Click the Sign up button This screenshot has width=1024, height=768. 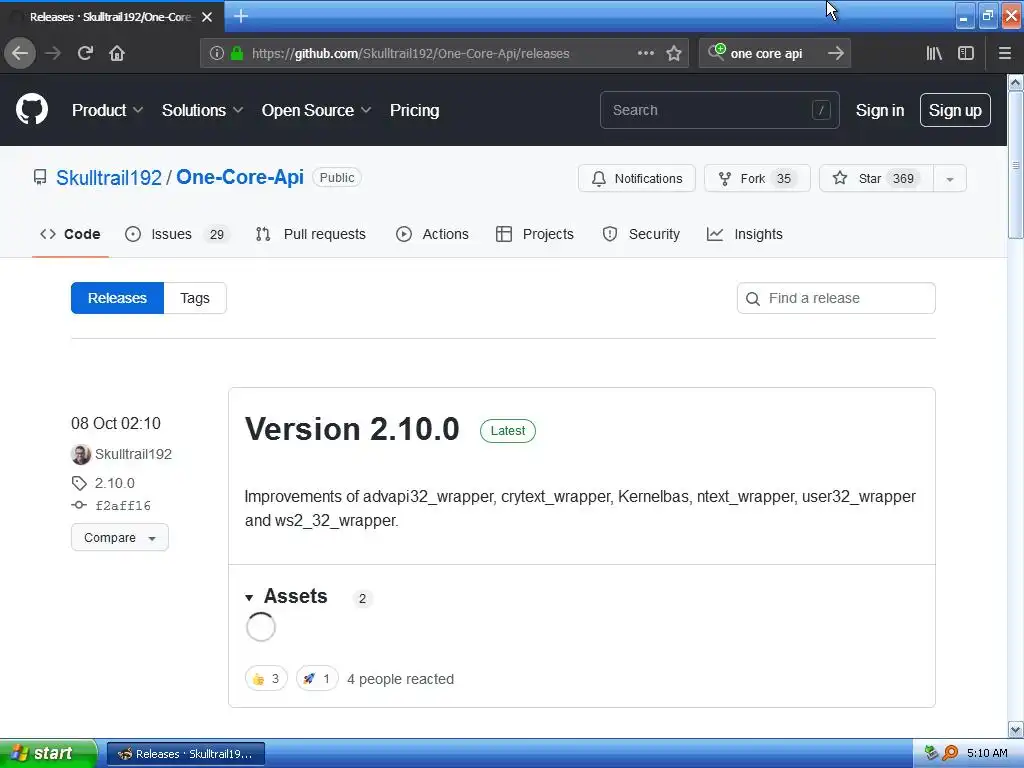click(955, 110)
